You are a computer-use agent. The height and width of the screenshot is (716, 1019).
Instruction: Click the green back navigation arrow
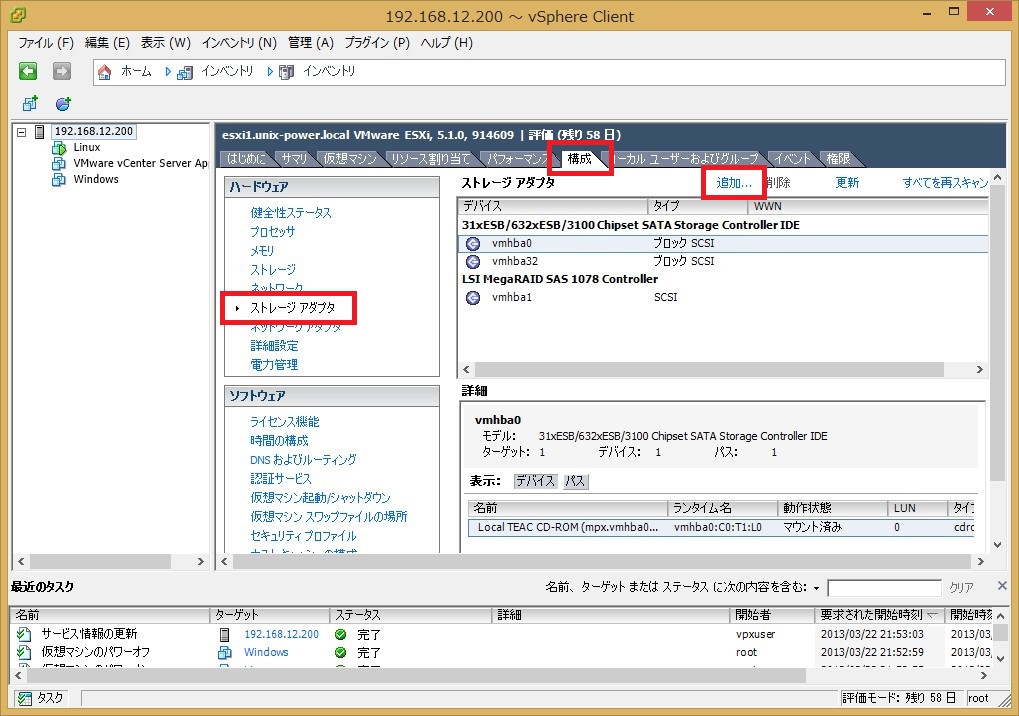(28, 71)
